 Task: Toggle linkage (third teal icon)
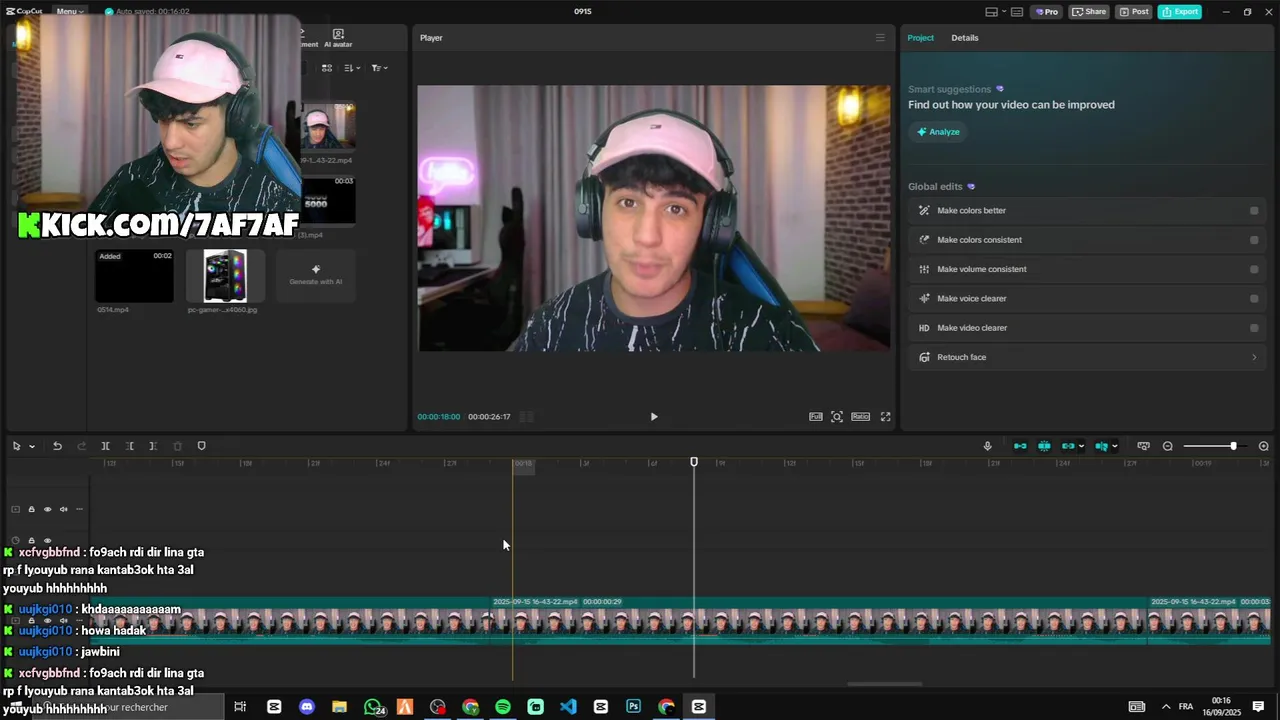coord(1068,446)
